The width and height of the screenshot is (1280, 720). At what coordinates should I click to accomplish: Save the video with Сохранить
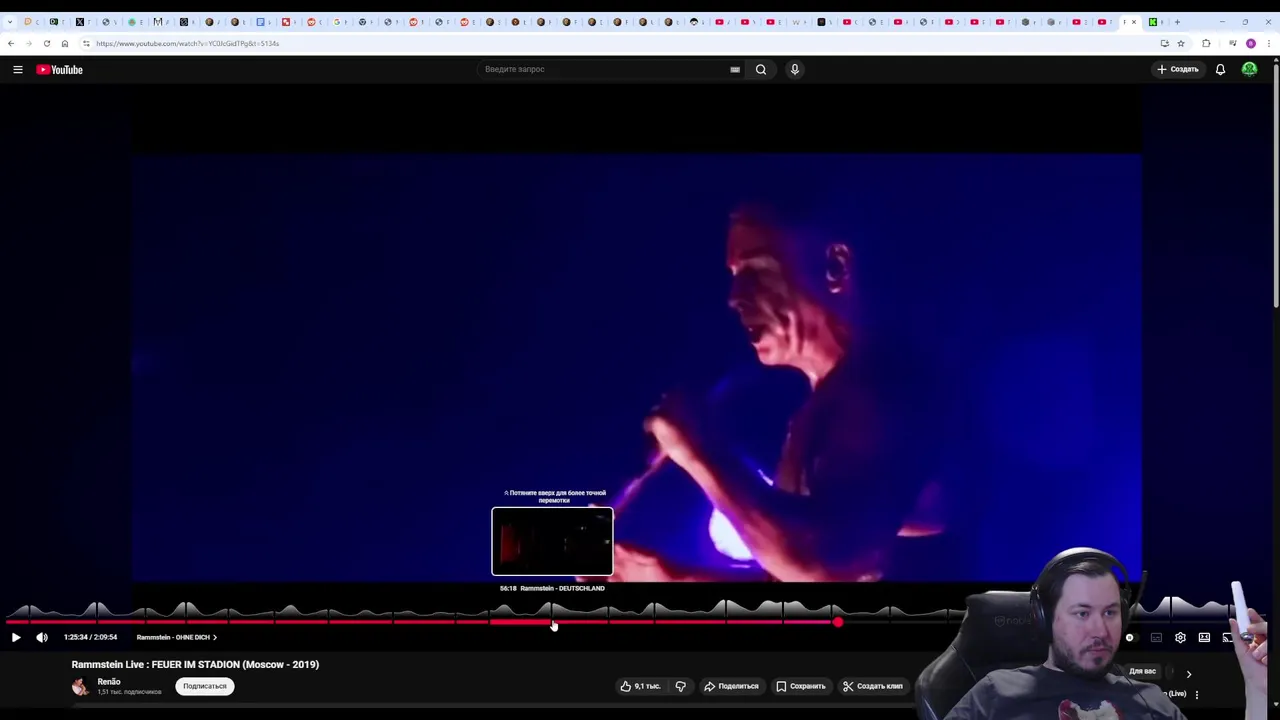pyautogui.click(x=801, y=686)
